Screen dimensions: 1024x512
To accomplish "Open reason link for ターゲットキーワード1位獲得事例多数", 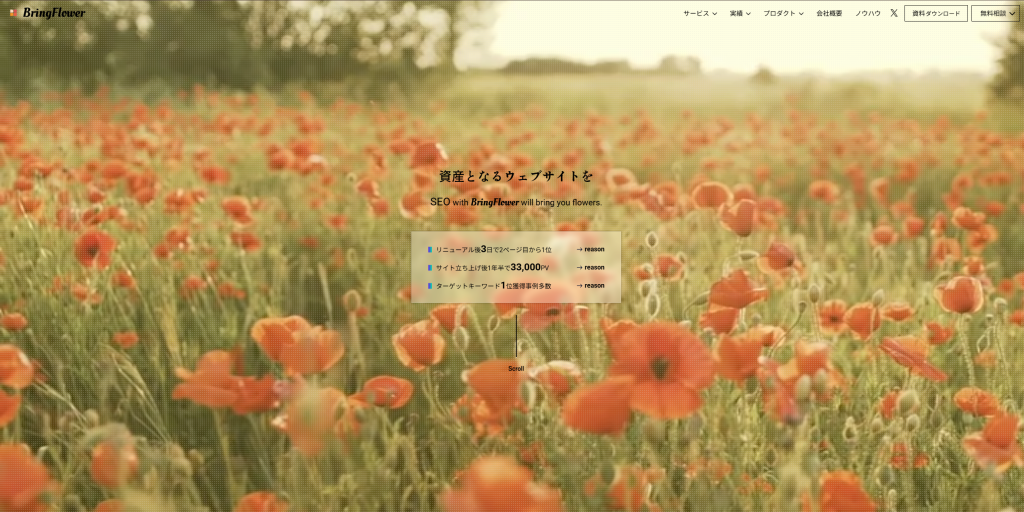I will (590, 285).
